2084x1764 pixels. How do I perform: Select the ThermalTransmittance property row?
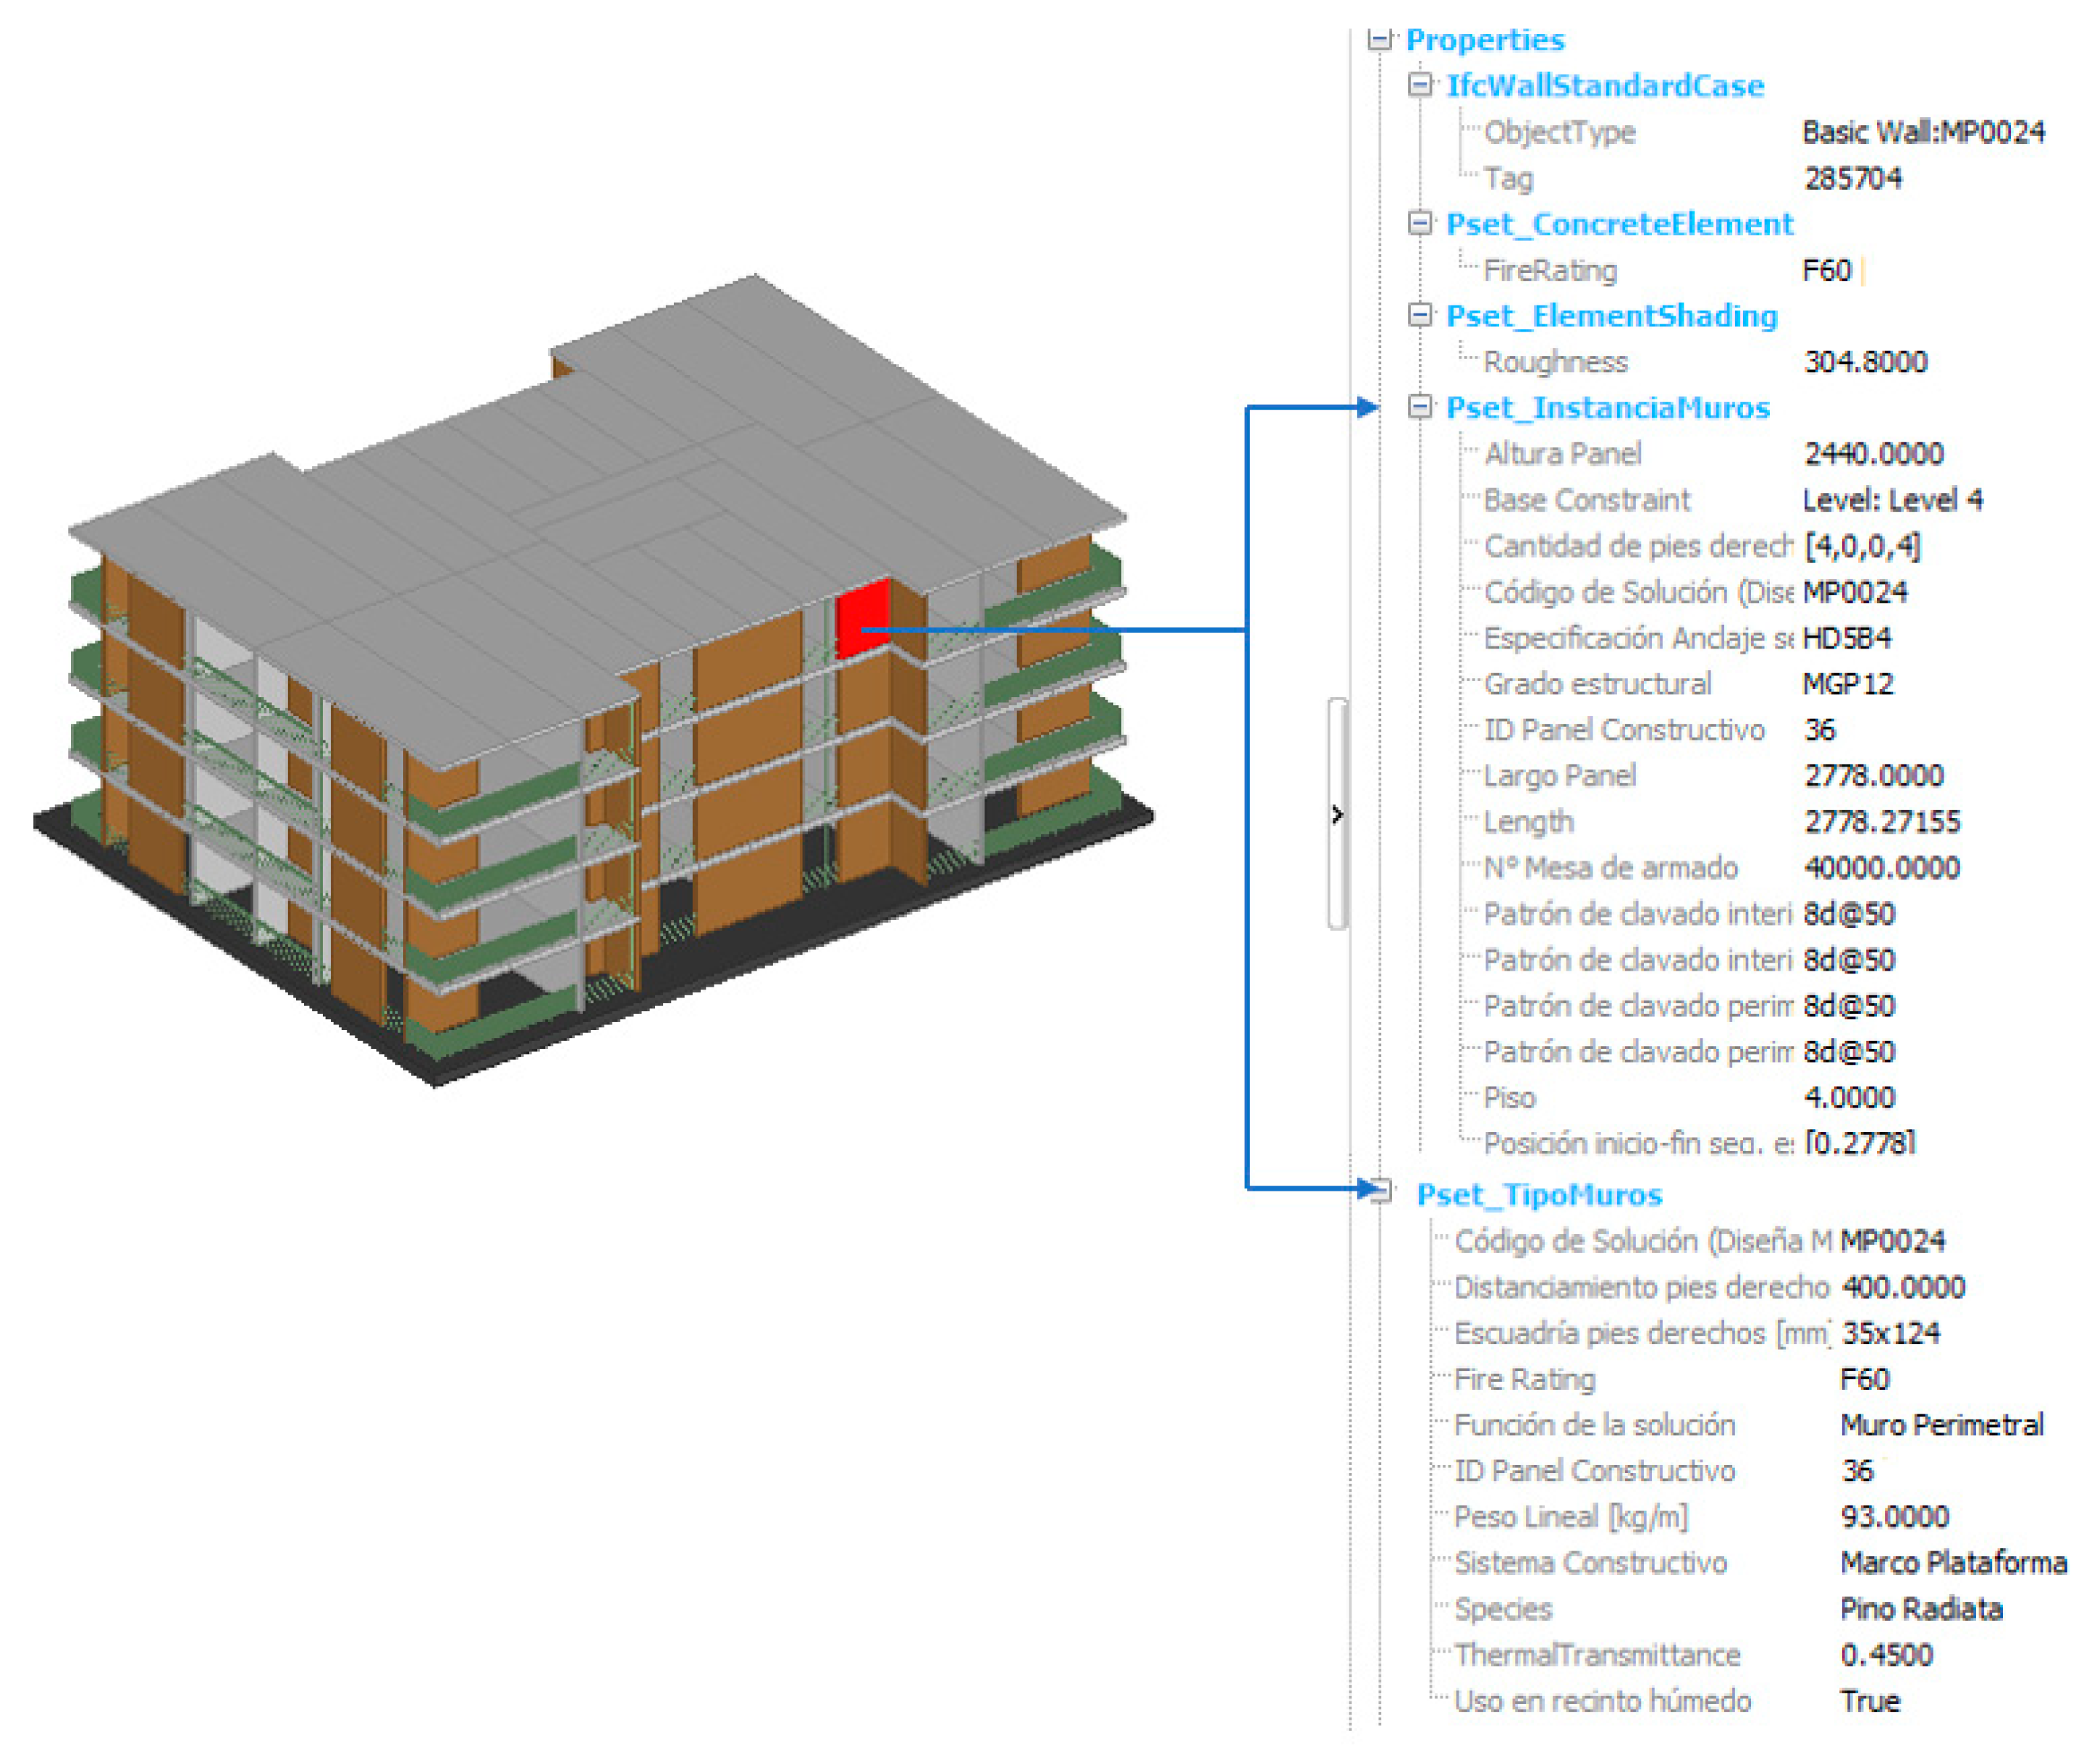(x=1597, y=1655)
